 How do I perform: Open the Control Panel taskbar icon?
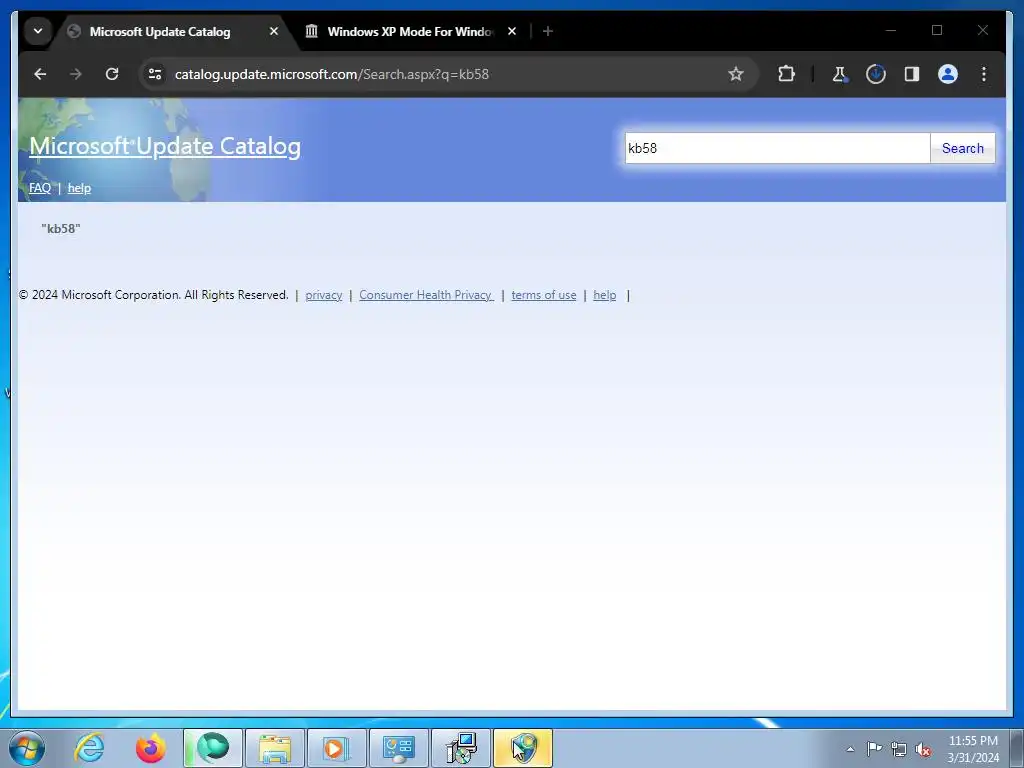pyautogui.click(x=398, y=748)
